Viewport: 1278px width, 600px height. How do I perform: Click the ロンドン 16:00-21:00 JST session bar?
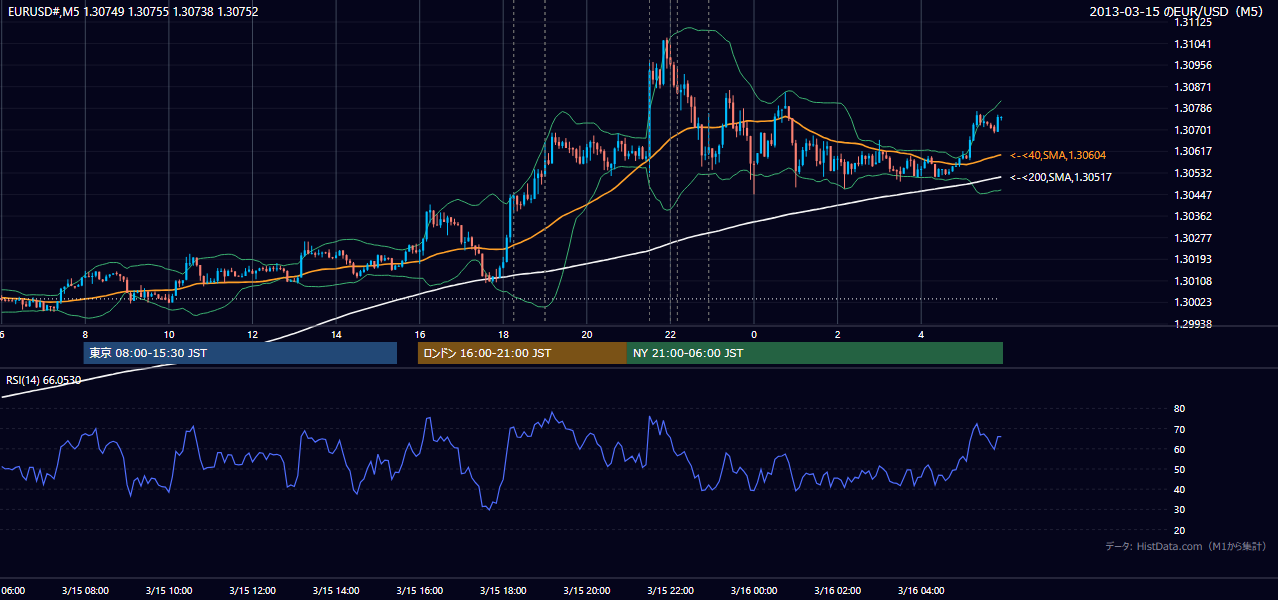(x=522, y=353)
